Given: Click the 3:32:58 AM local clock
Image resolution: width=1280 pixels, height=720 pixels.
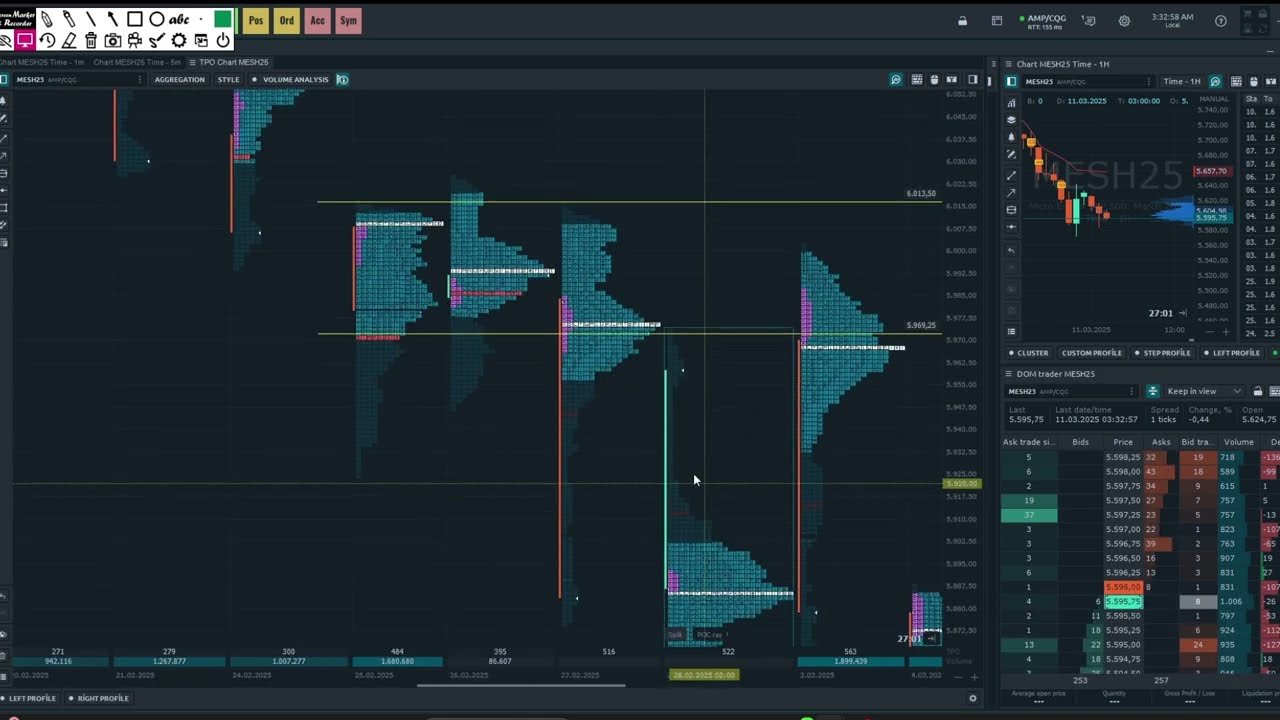Looking at the screenshot, I should tap(1172, 20).
